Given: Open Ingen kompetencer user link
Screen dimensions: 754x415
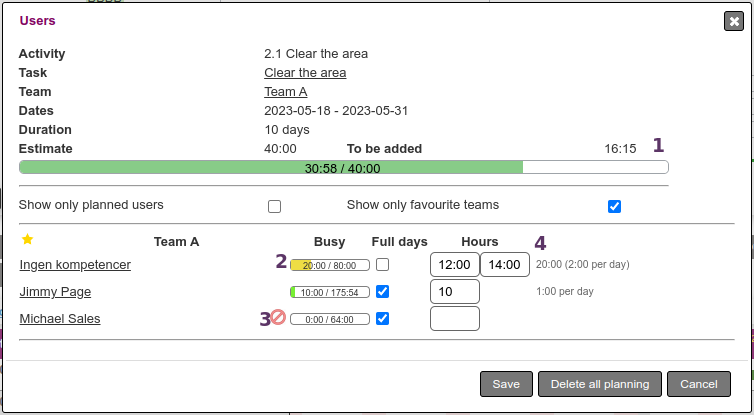Looking at the screenshot, I should pos(75,265).
